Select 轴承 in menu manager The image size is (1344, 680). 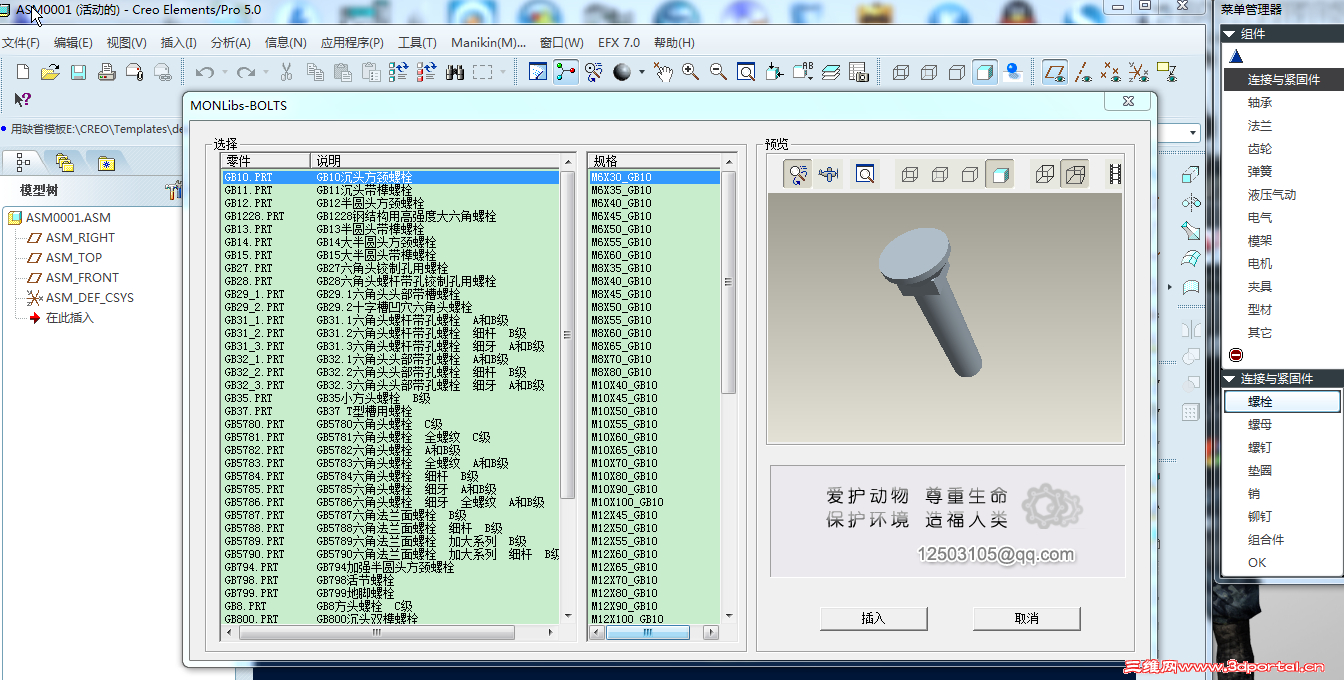click(1260, 102)
